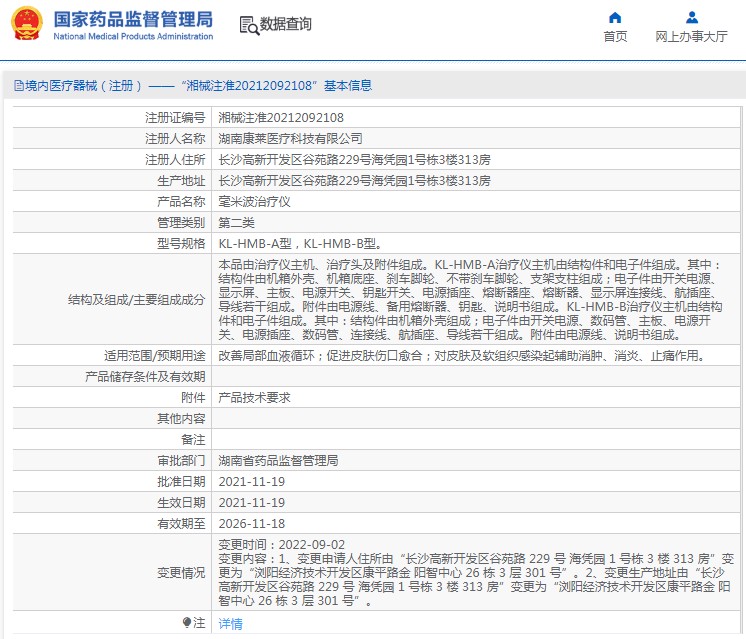Click the 网上办事大厅 user icon
This screenshot has width=746, height=639.
tap(692, 18)
